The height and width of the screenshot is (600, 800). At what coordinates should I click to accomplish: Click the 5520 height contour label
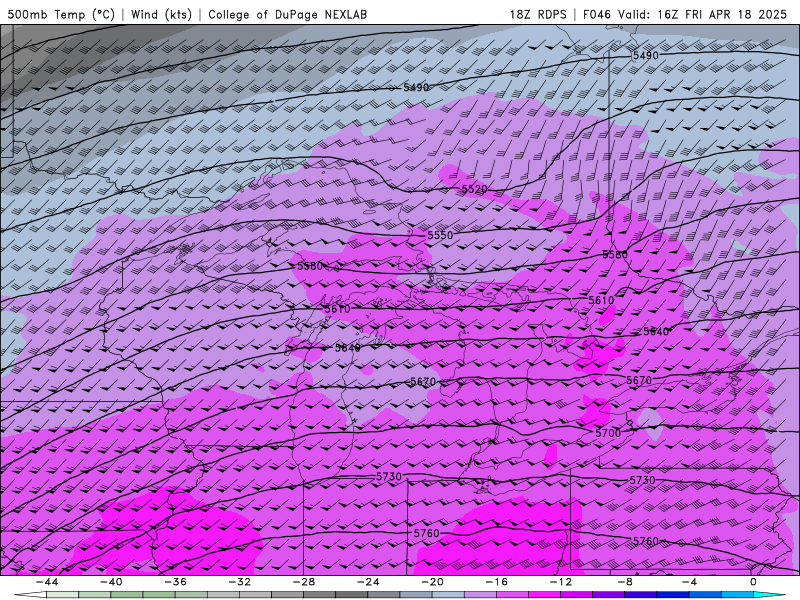tap(474, 190)
